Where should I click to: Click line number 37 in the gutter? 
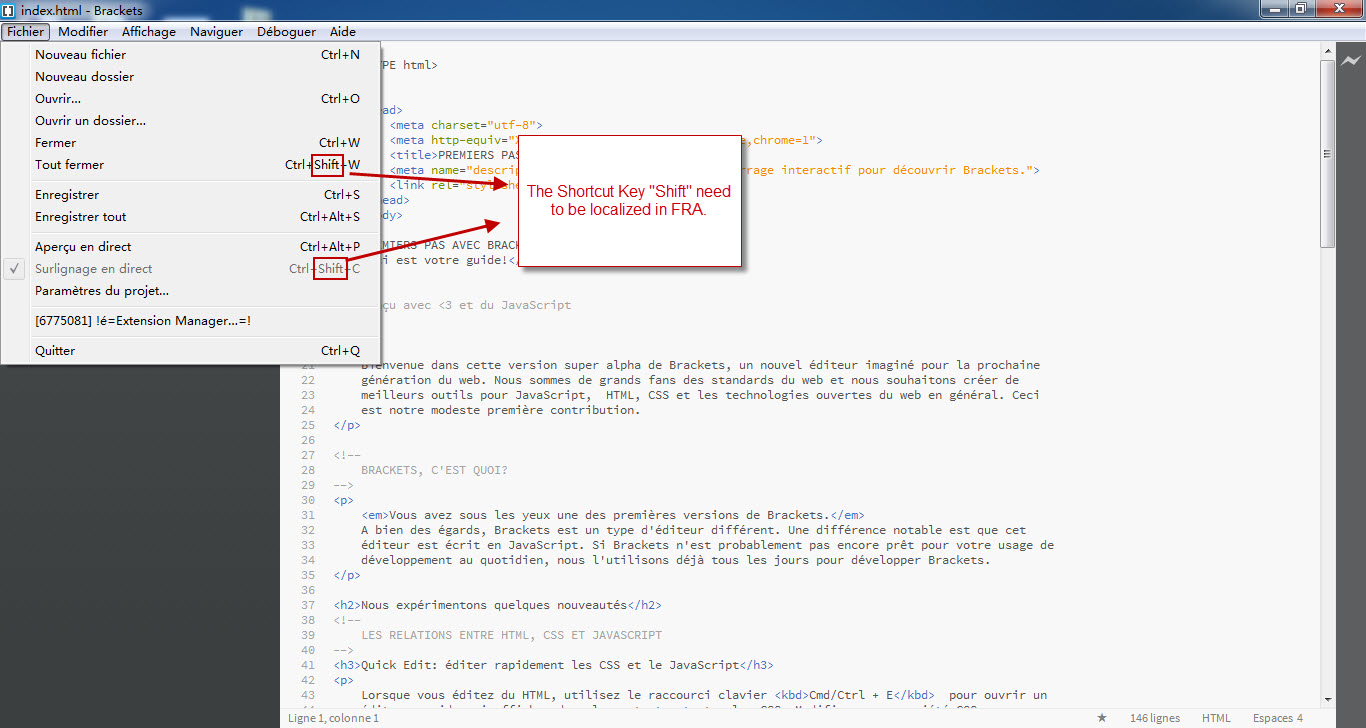(x=308, y=605)
